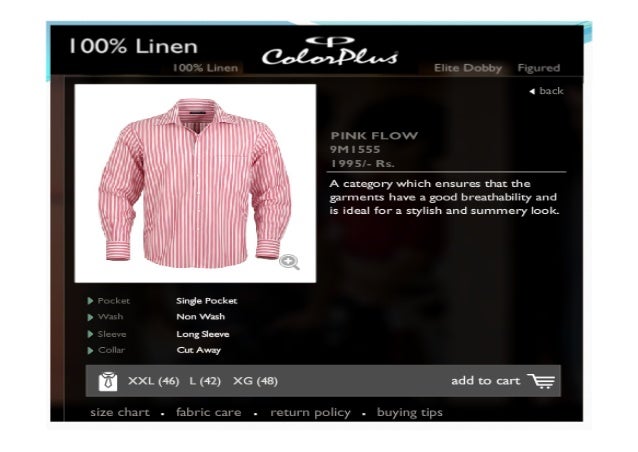638x452 pixels.
Task: Click the add to cart button
Action: pyautogui.click(x=503, y=381)
